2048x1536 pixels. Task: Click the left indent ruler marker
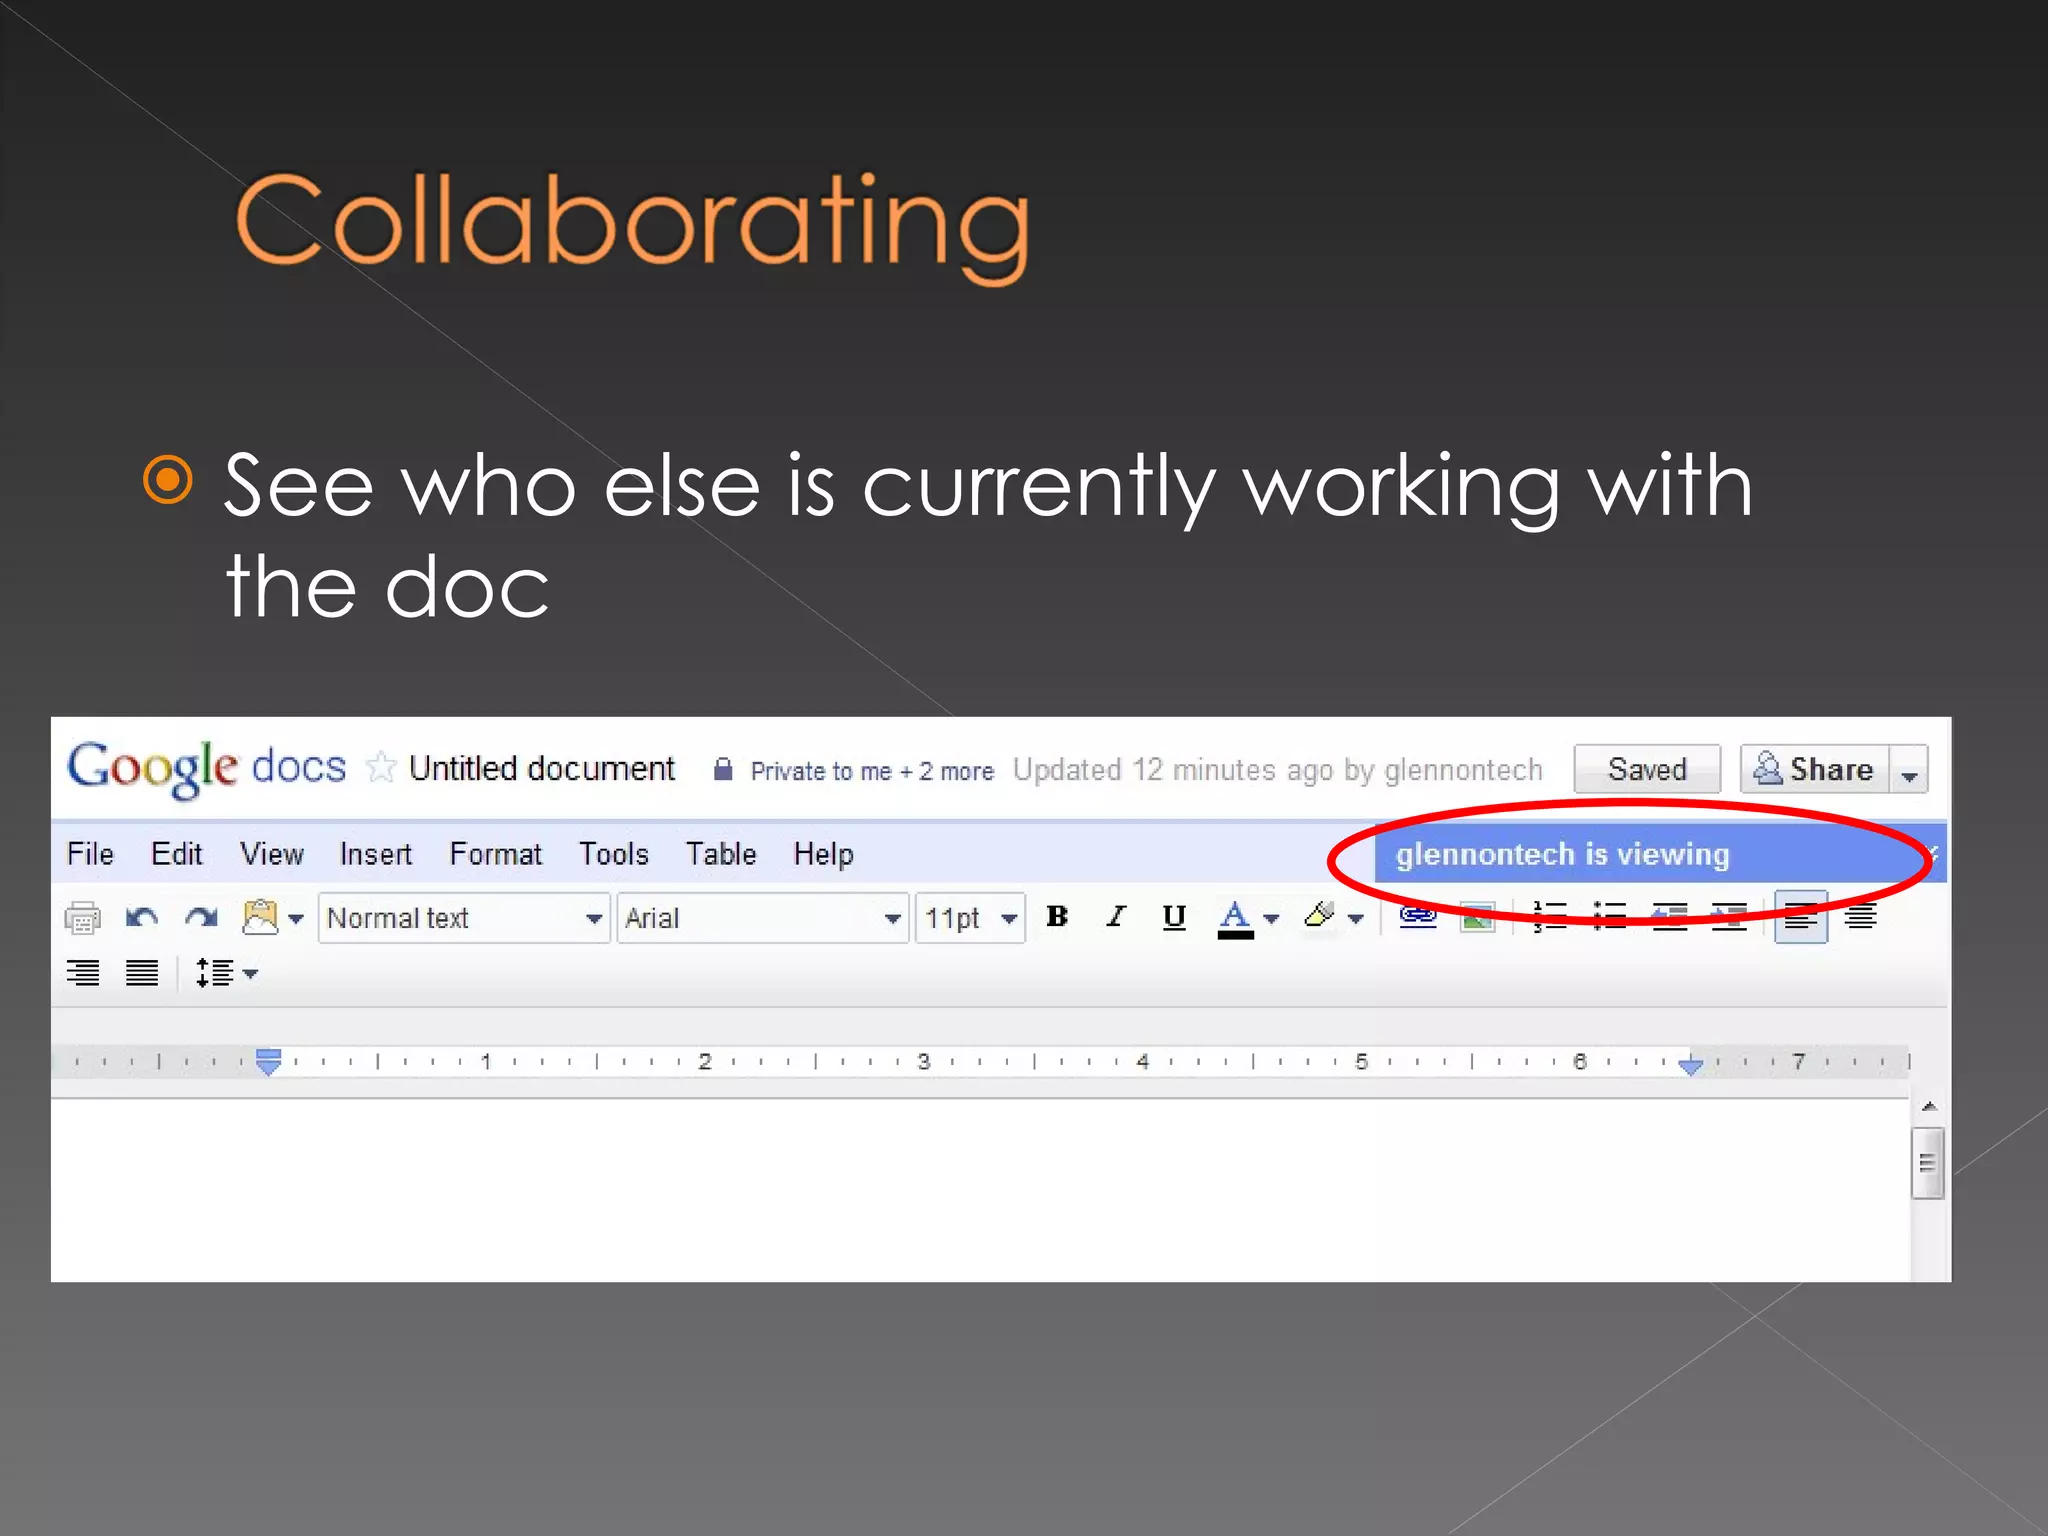(268, 1062)
